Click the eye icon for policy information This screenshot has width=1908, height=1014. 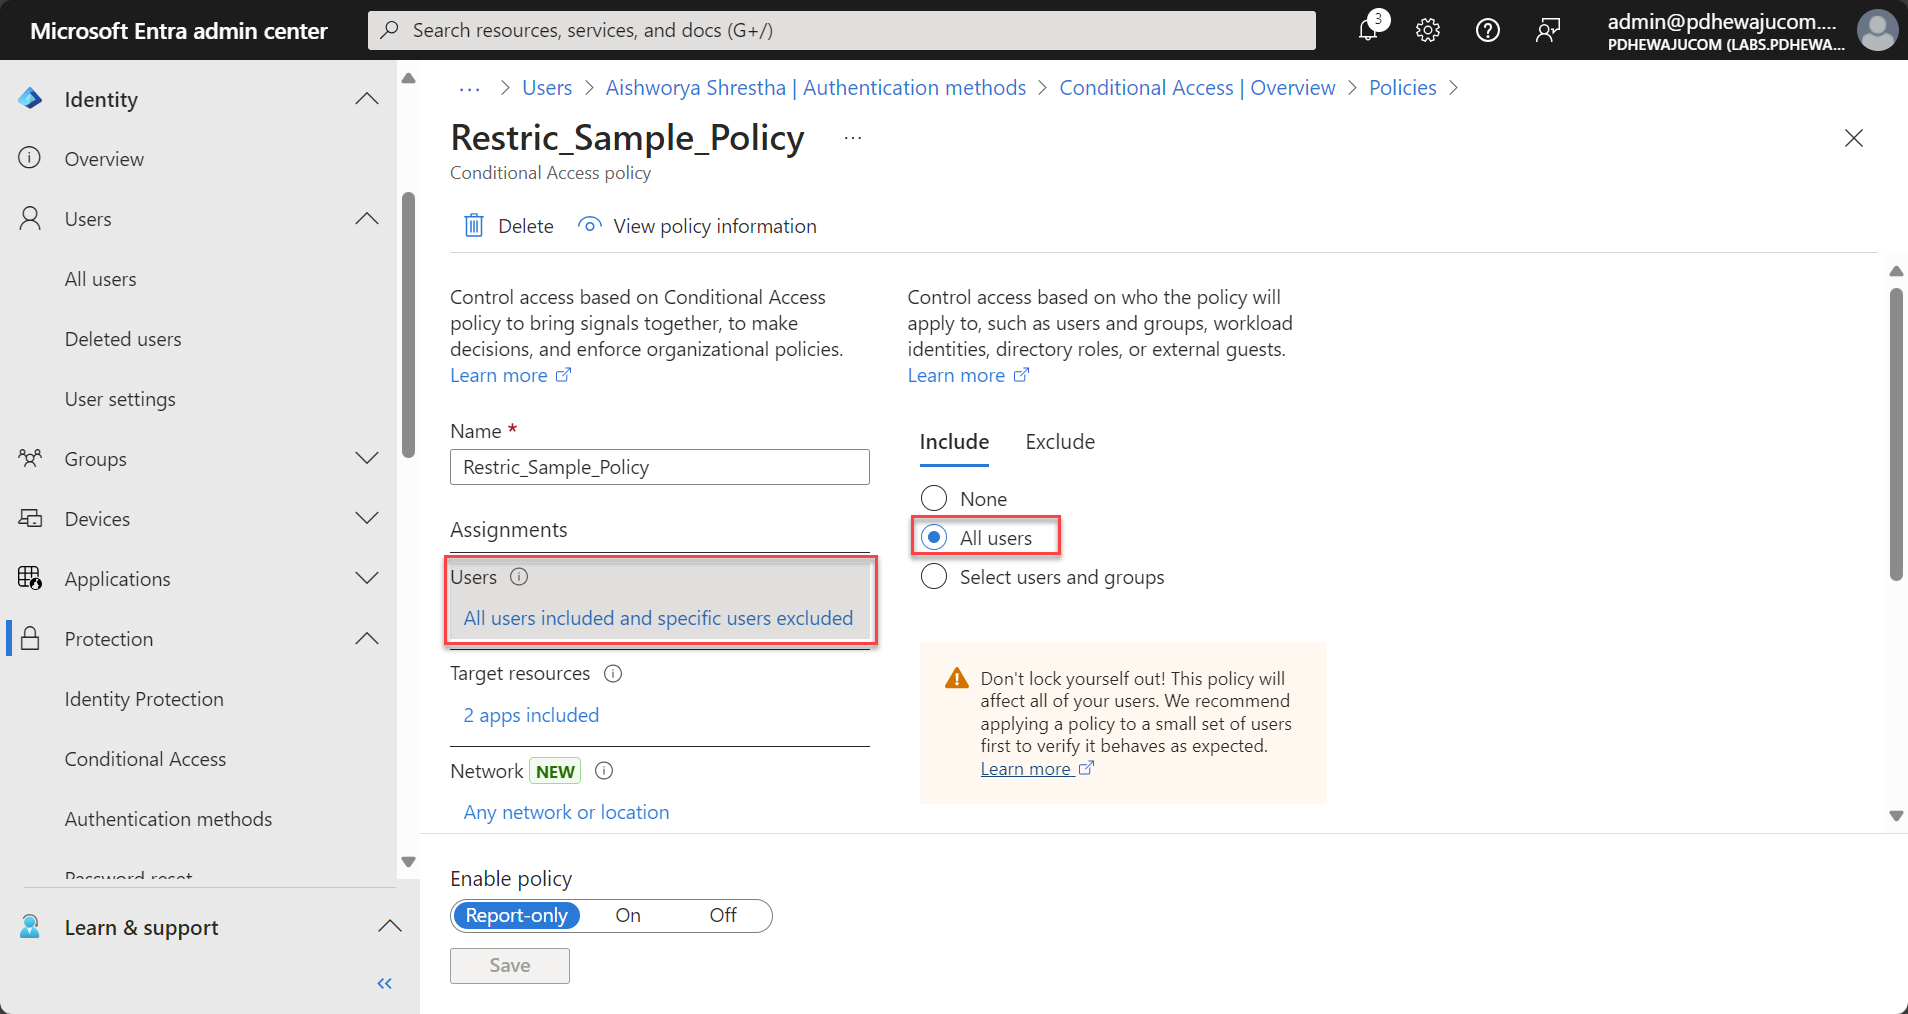click(x=590, y=225)
